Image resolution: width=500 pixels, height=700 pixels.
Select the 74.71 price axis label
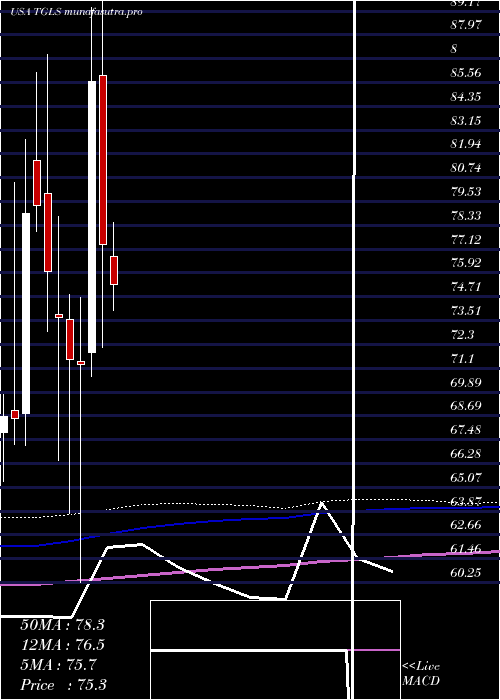coord(466,286)
